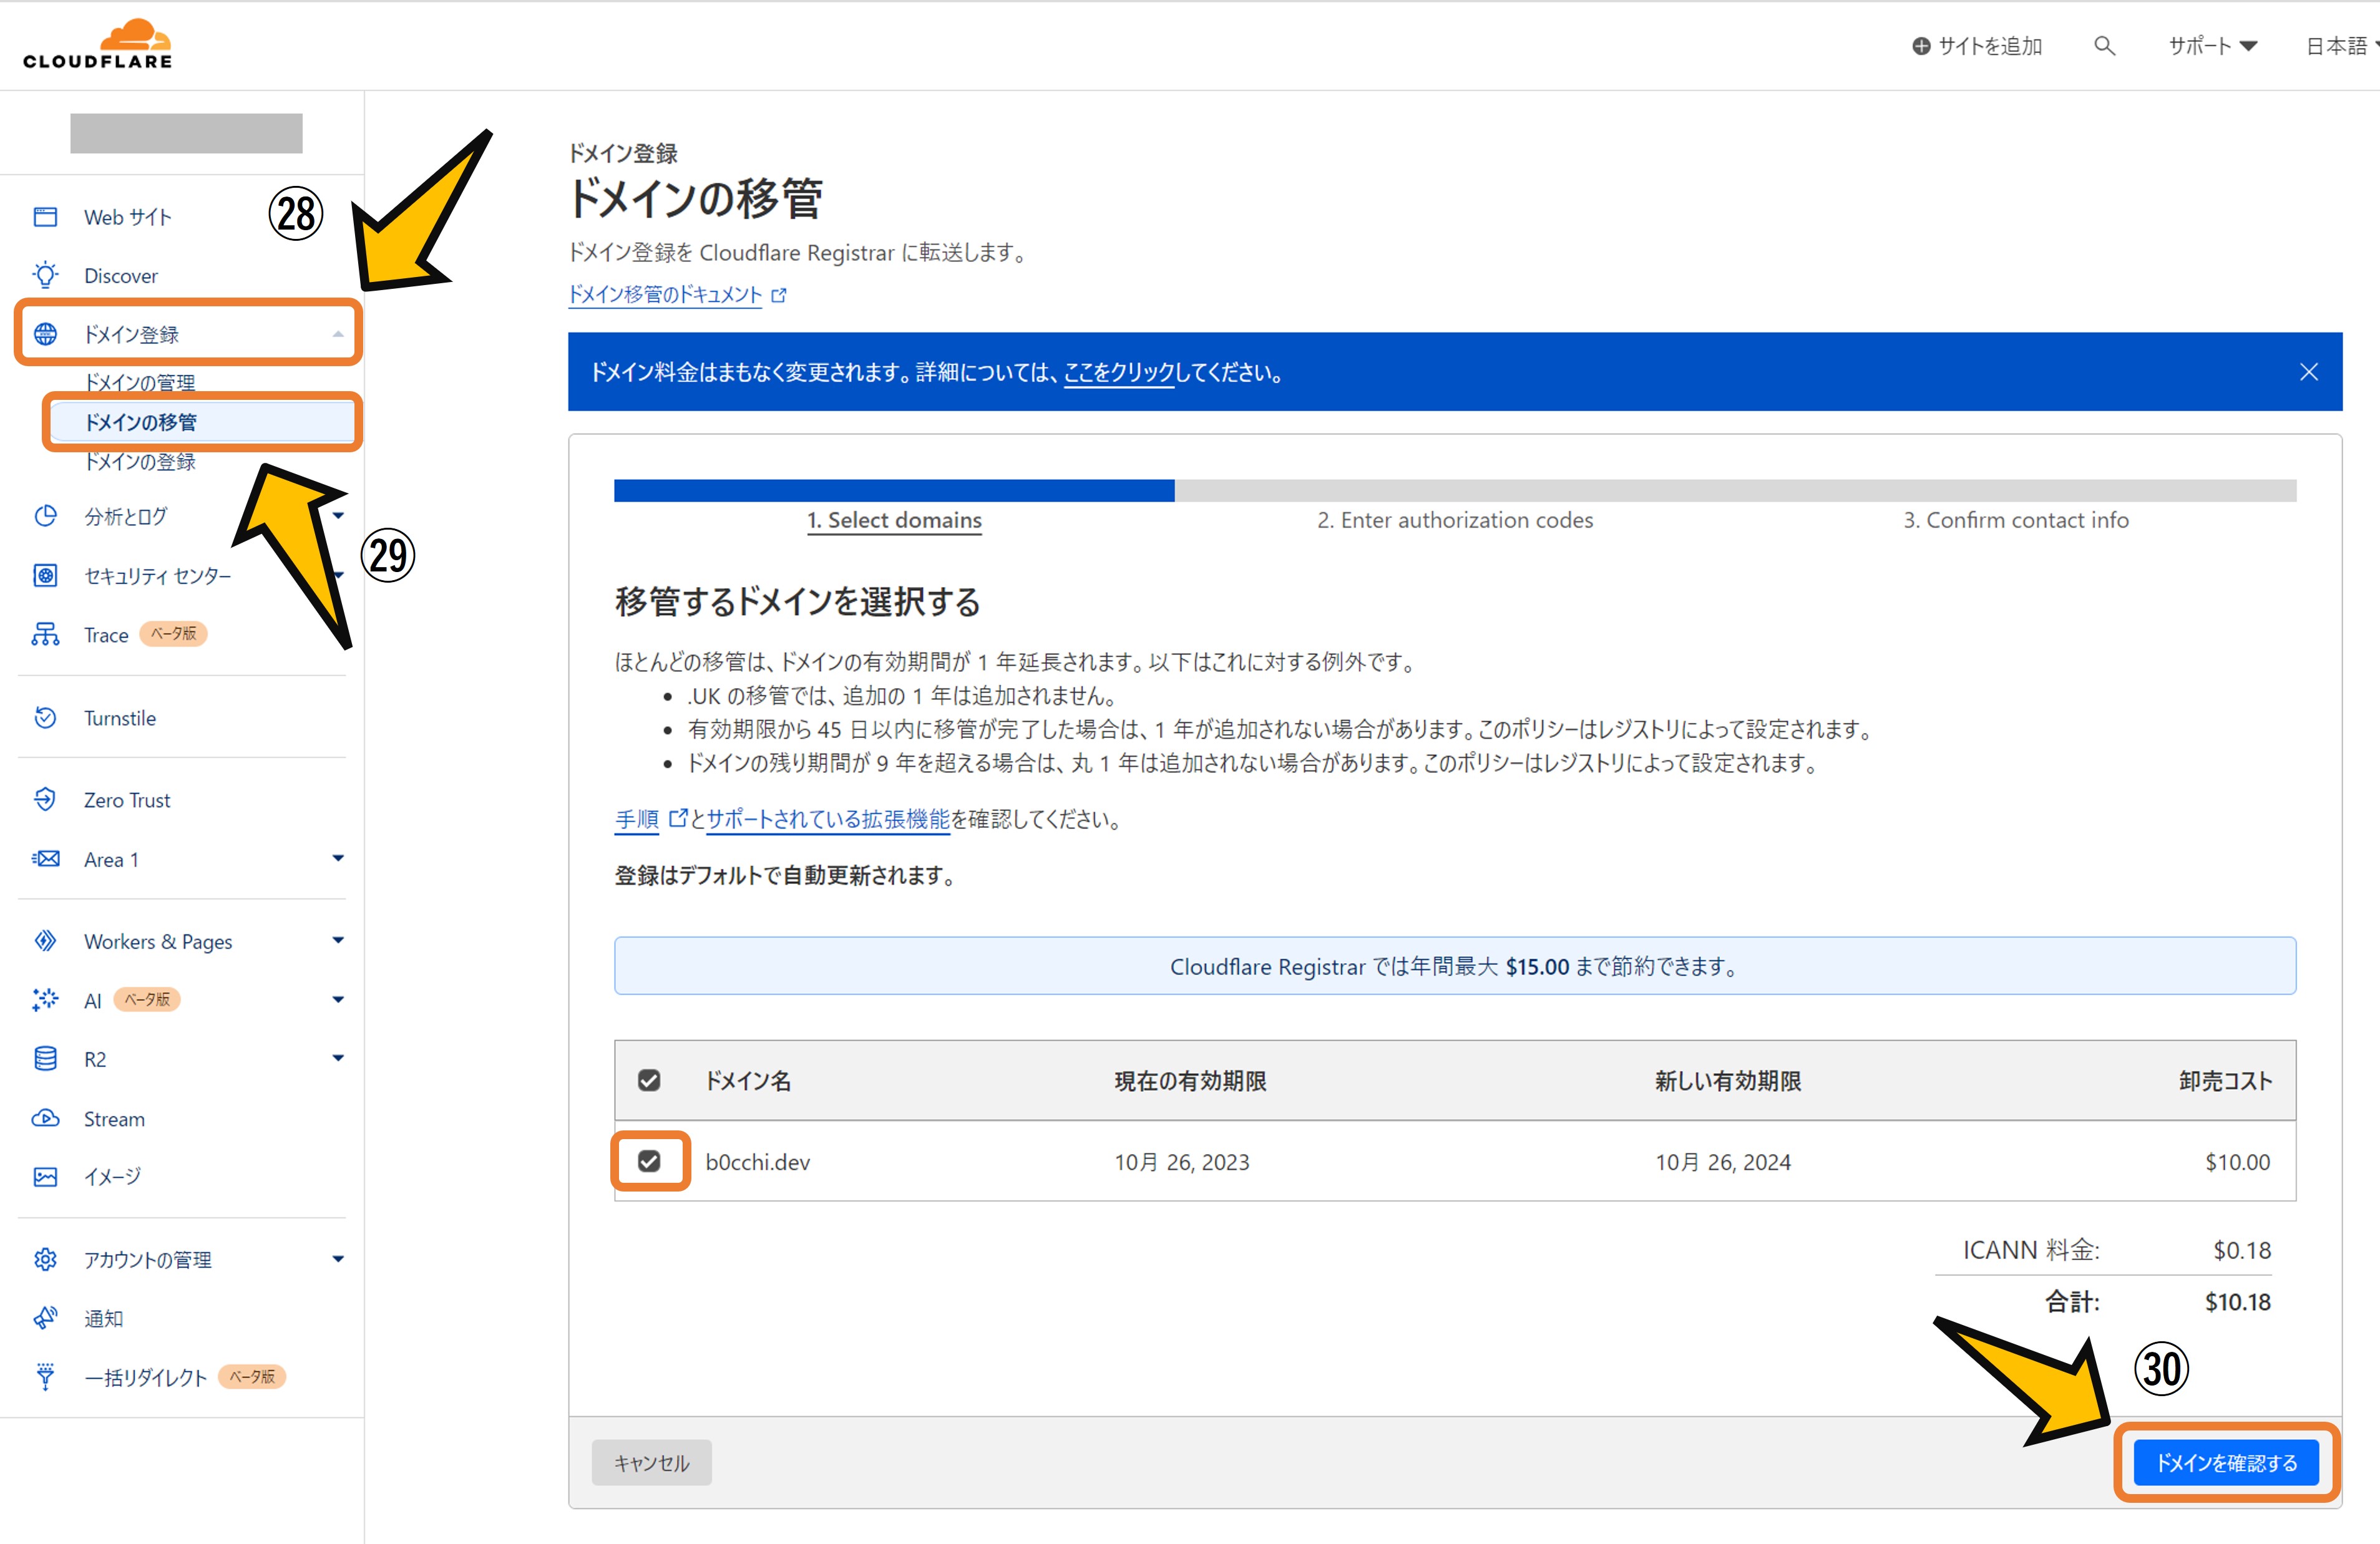Screen dimensions: 2380x1544
Task: Click the 通知 megaphone icon
Action: pos(45,1318)
